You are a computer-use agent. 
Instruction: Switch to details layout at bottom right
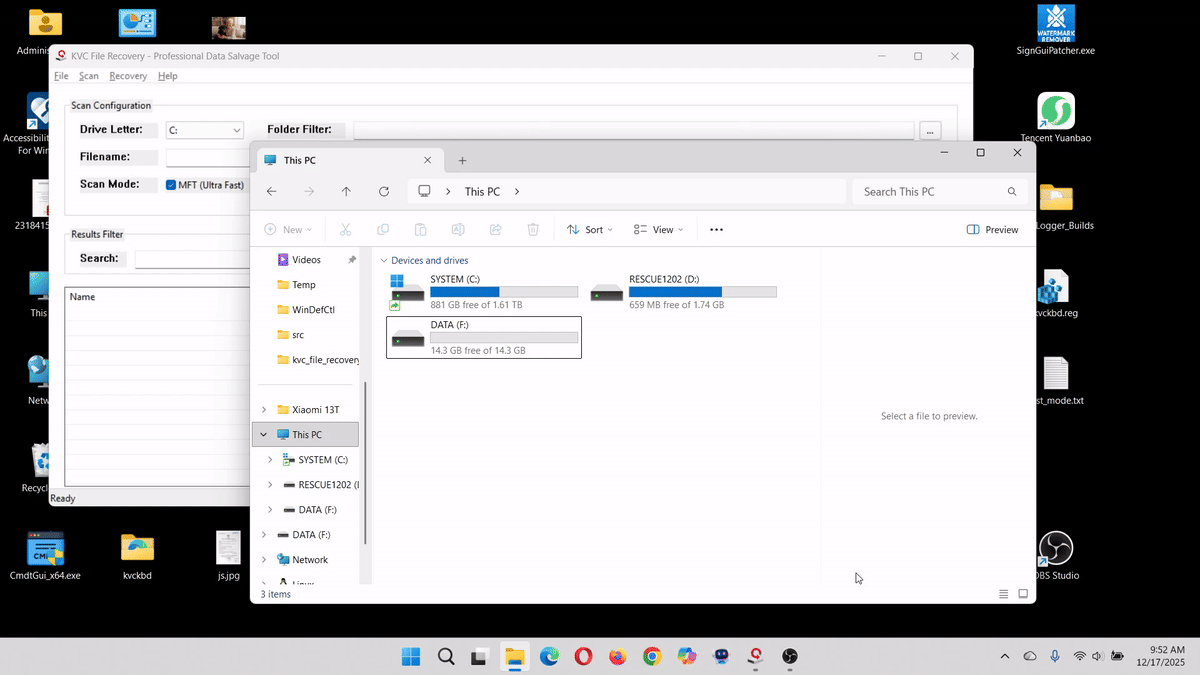pos(1003,593)
